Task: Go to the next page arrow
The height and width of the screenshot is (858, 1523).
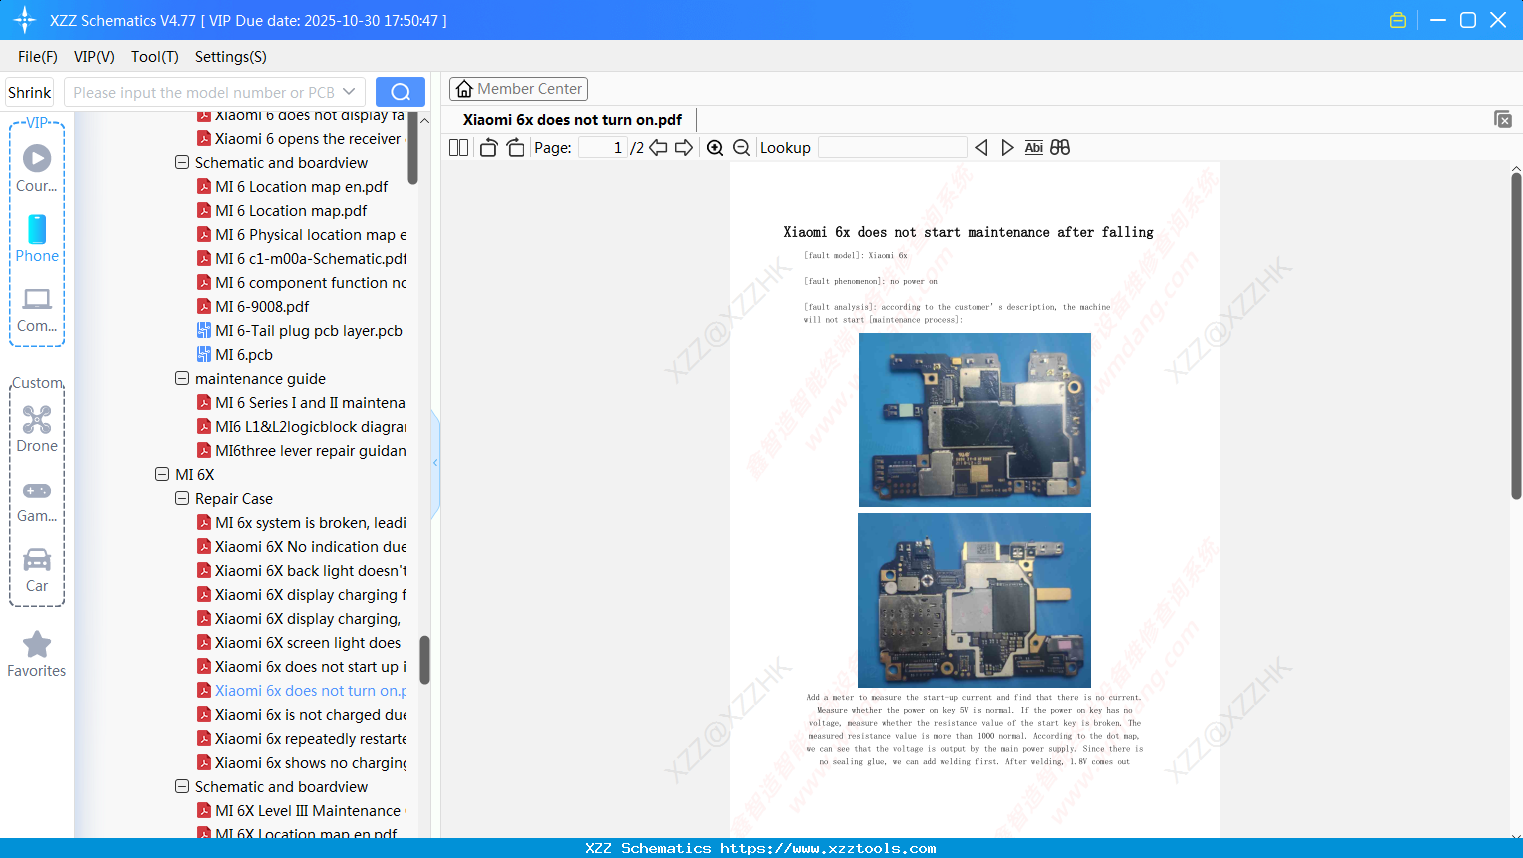Action: click(x=684, y=147)
